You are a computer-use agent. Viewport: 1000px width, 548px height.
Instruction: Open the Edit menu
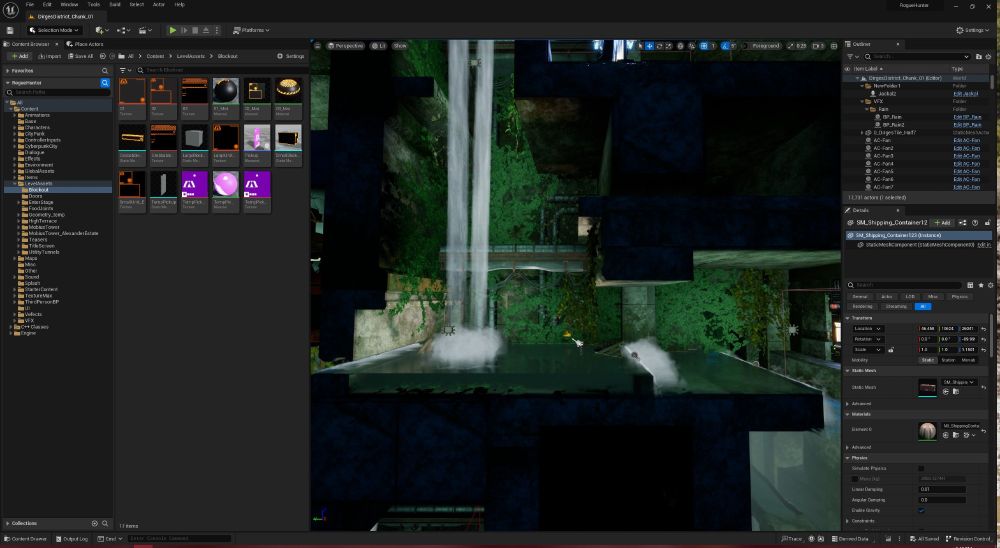point(47,4)
